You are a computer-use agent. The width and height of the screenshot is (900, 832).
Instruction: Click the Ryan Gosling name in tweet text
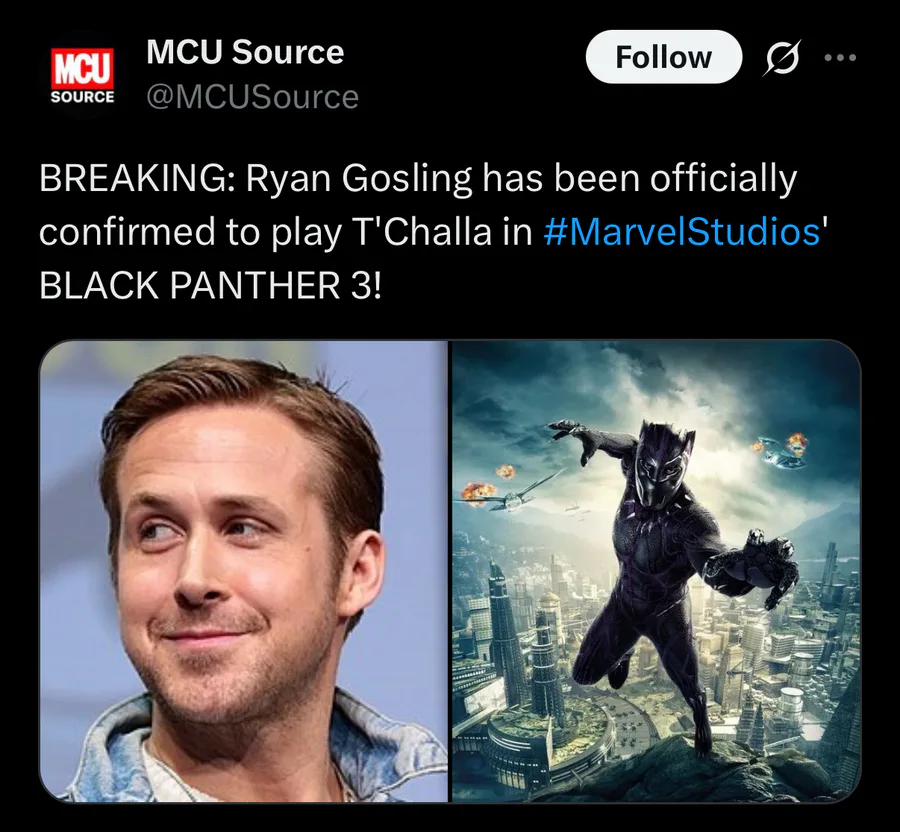point(359,180)
